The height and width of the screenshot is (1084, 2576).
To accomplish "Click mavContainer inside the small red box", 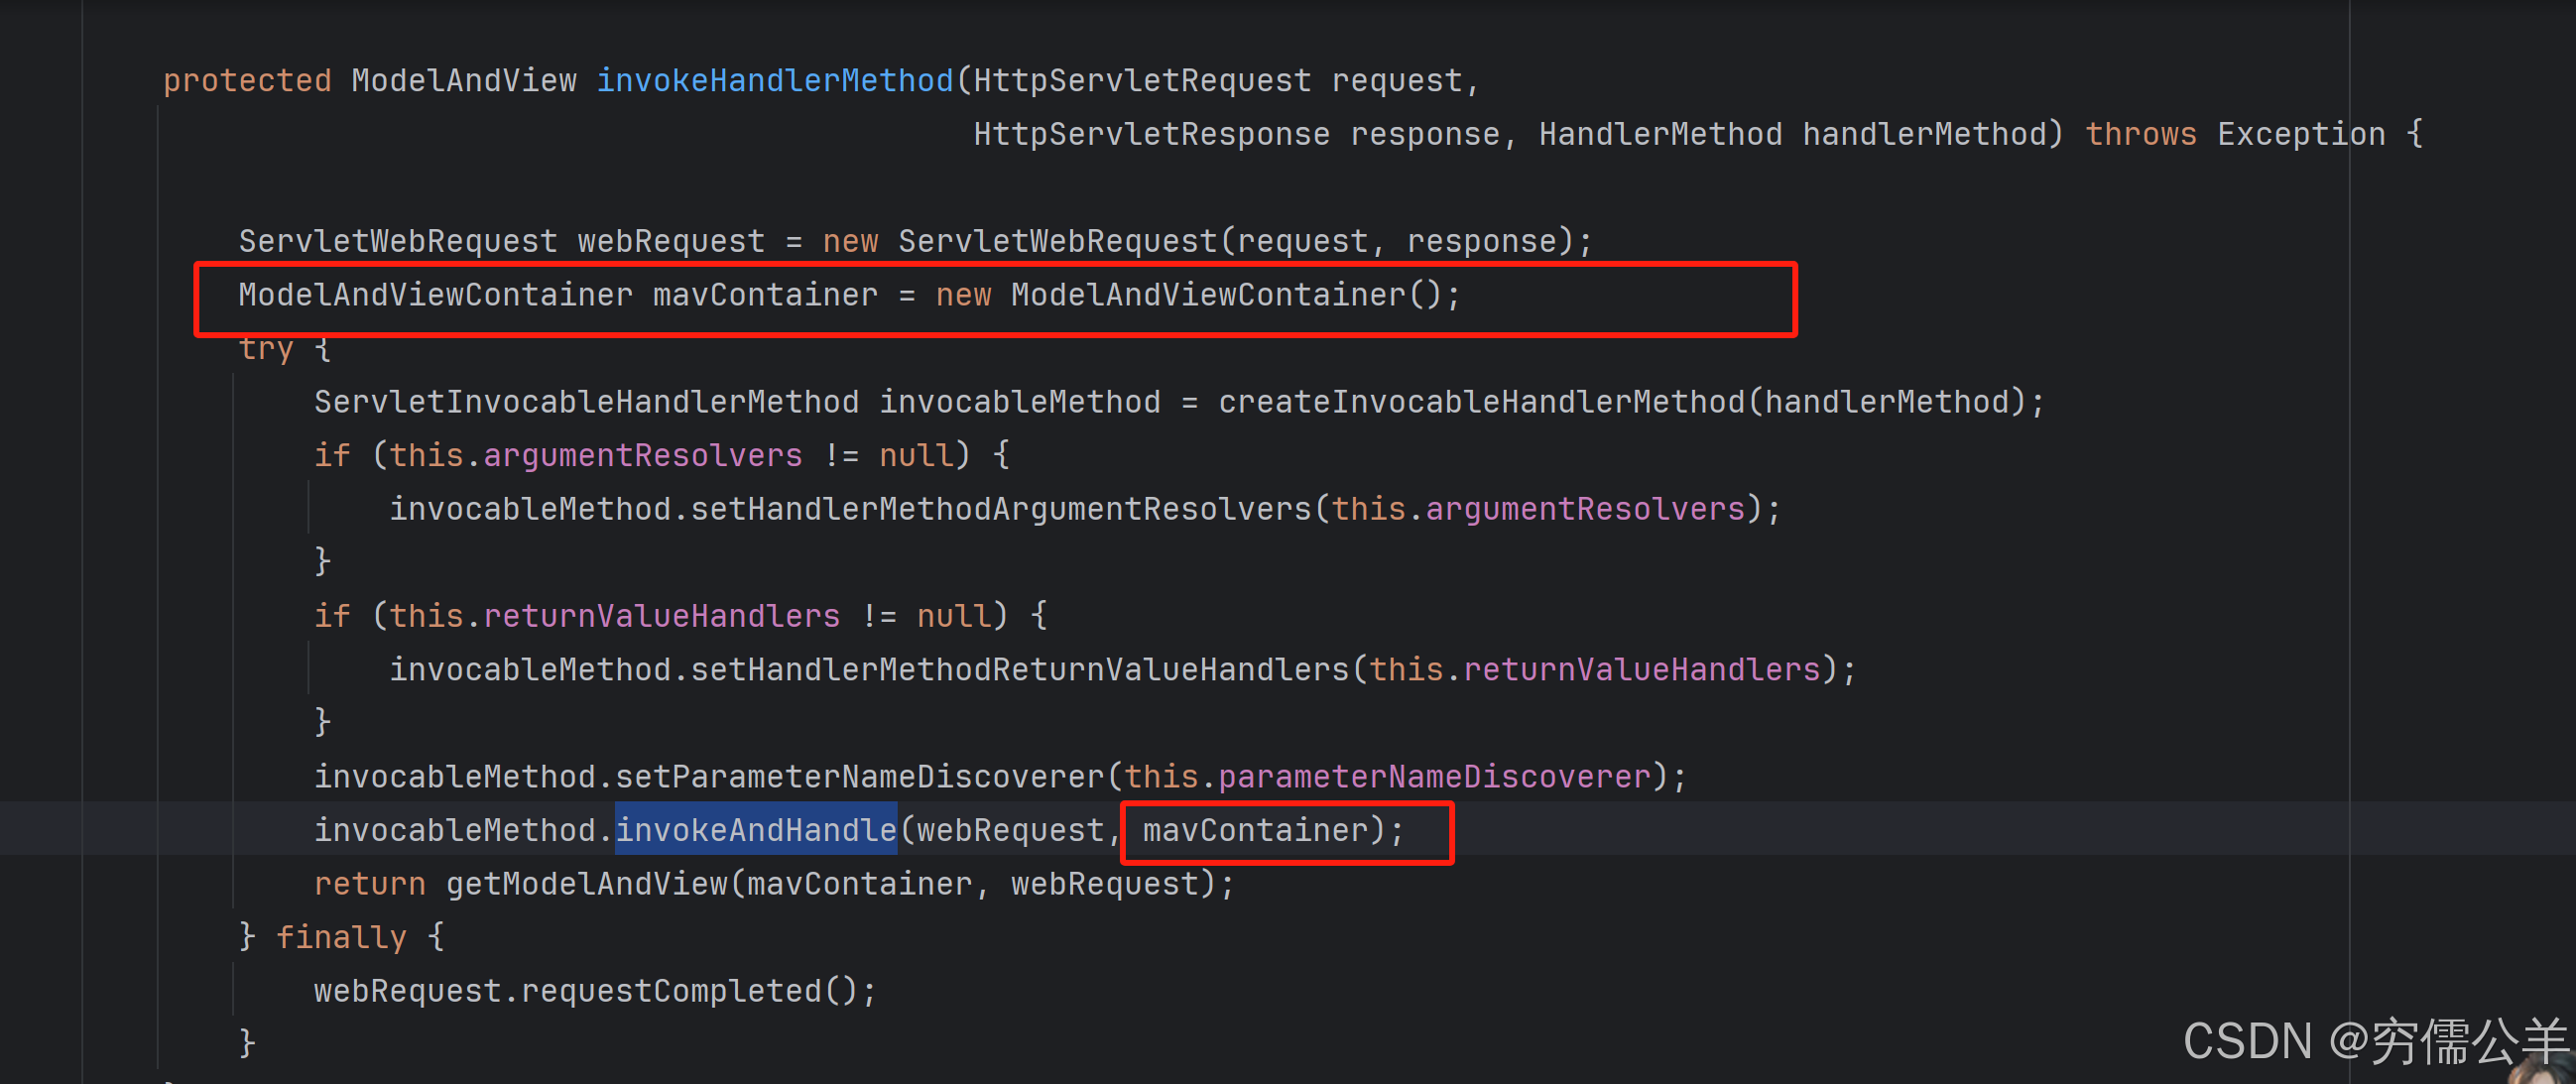I will [1254, 830].
